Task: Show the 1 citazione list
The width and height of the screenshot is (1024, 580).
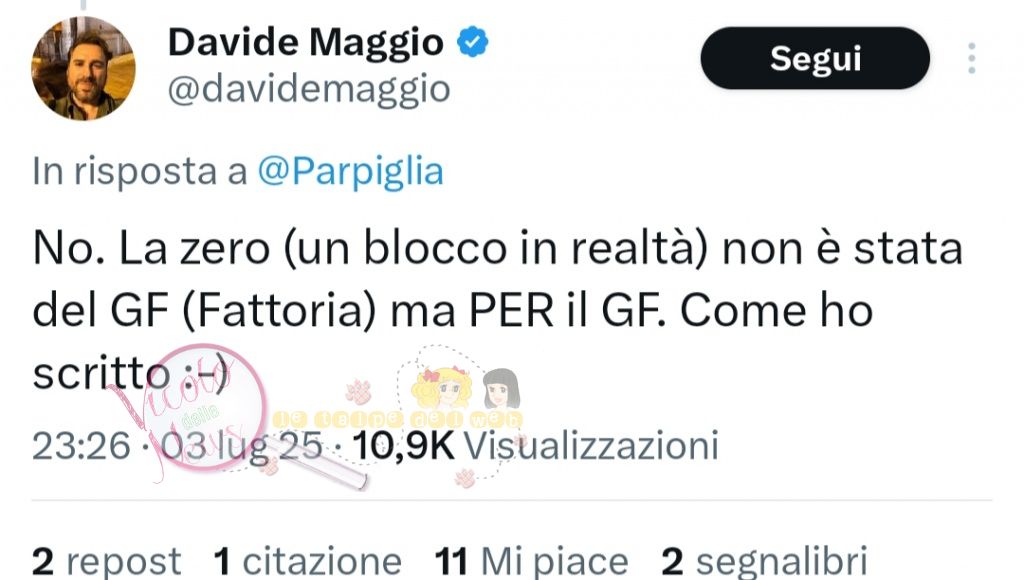Action: coord(308,562)
